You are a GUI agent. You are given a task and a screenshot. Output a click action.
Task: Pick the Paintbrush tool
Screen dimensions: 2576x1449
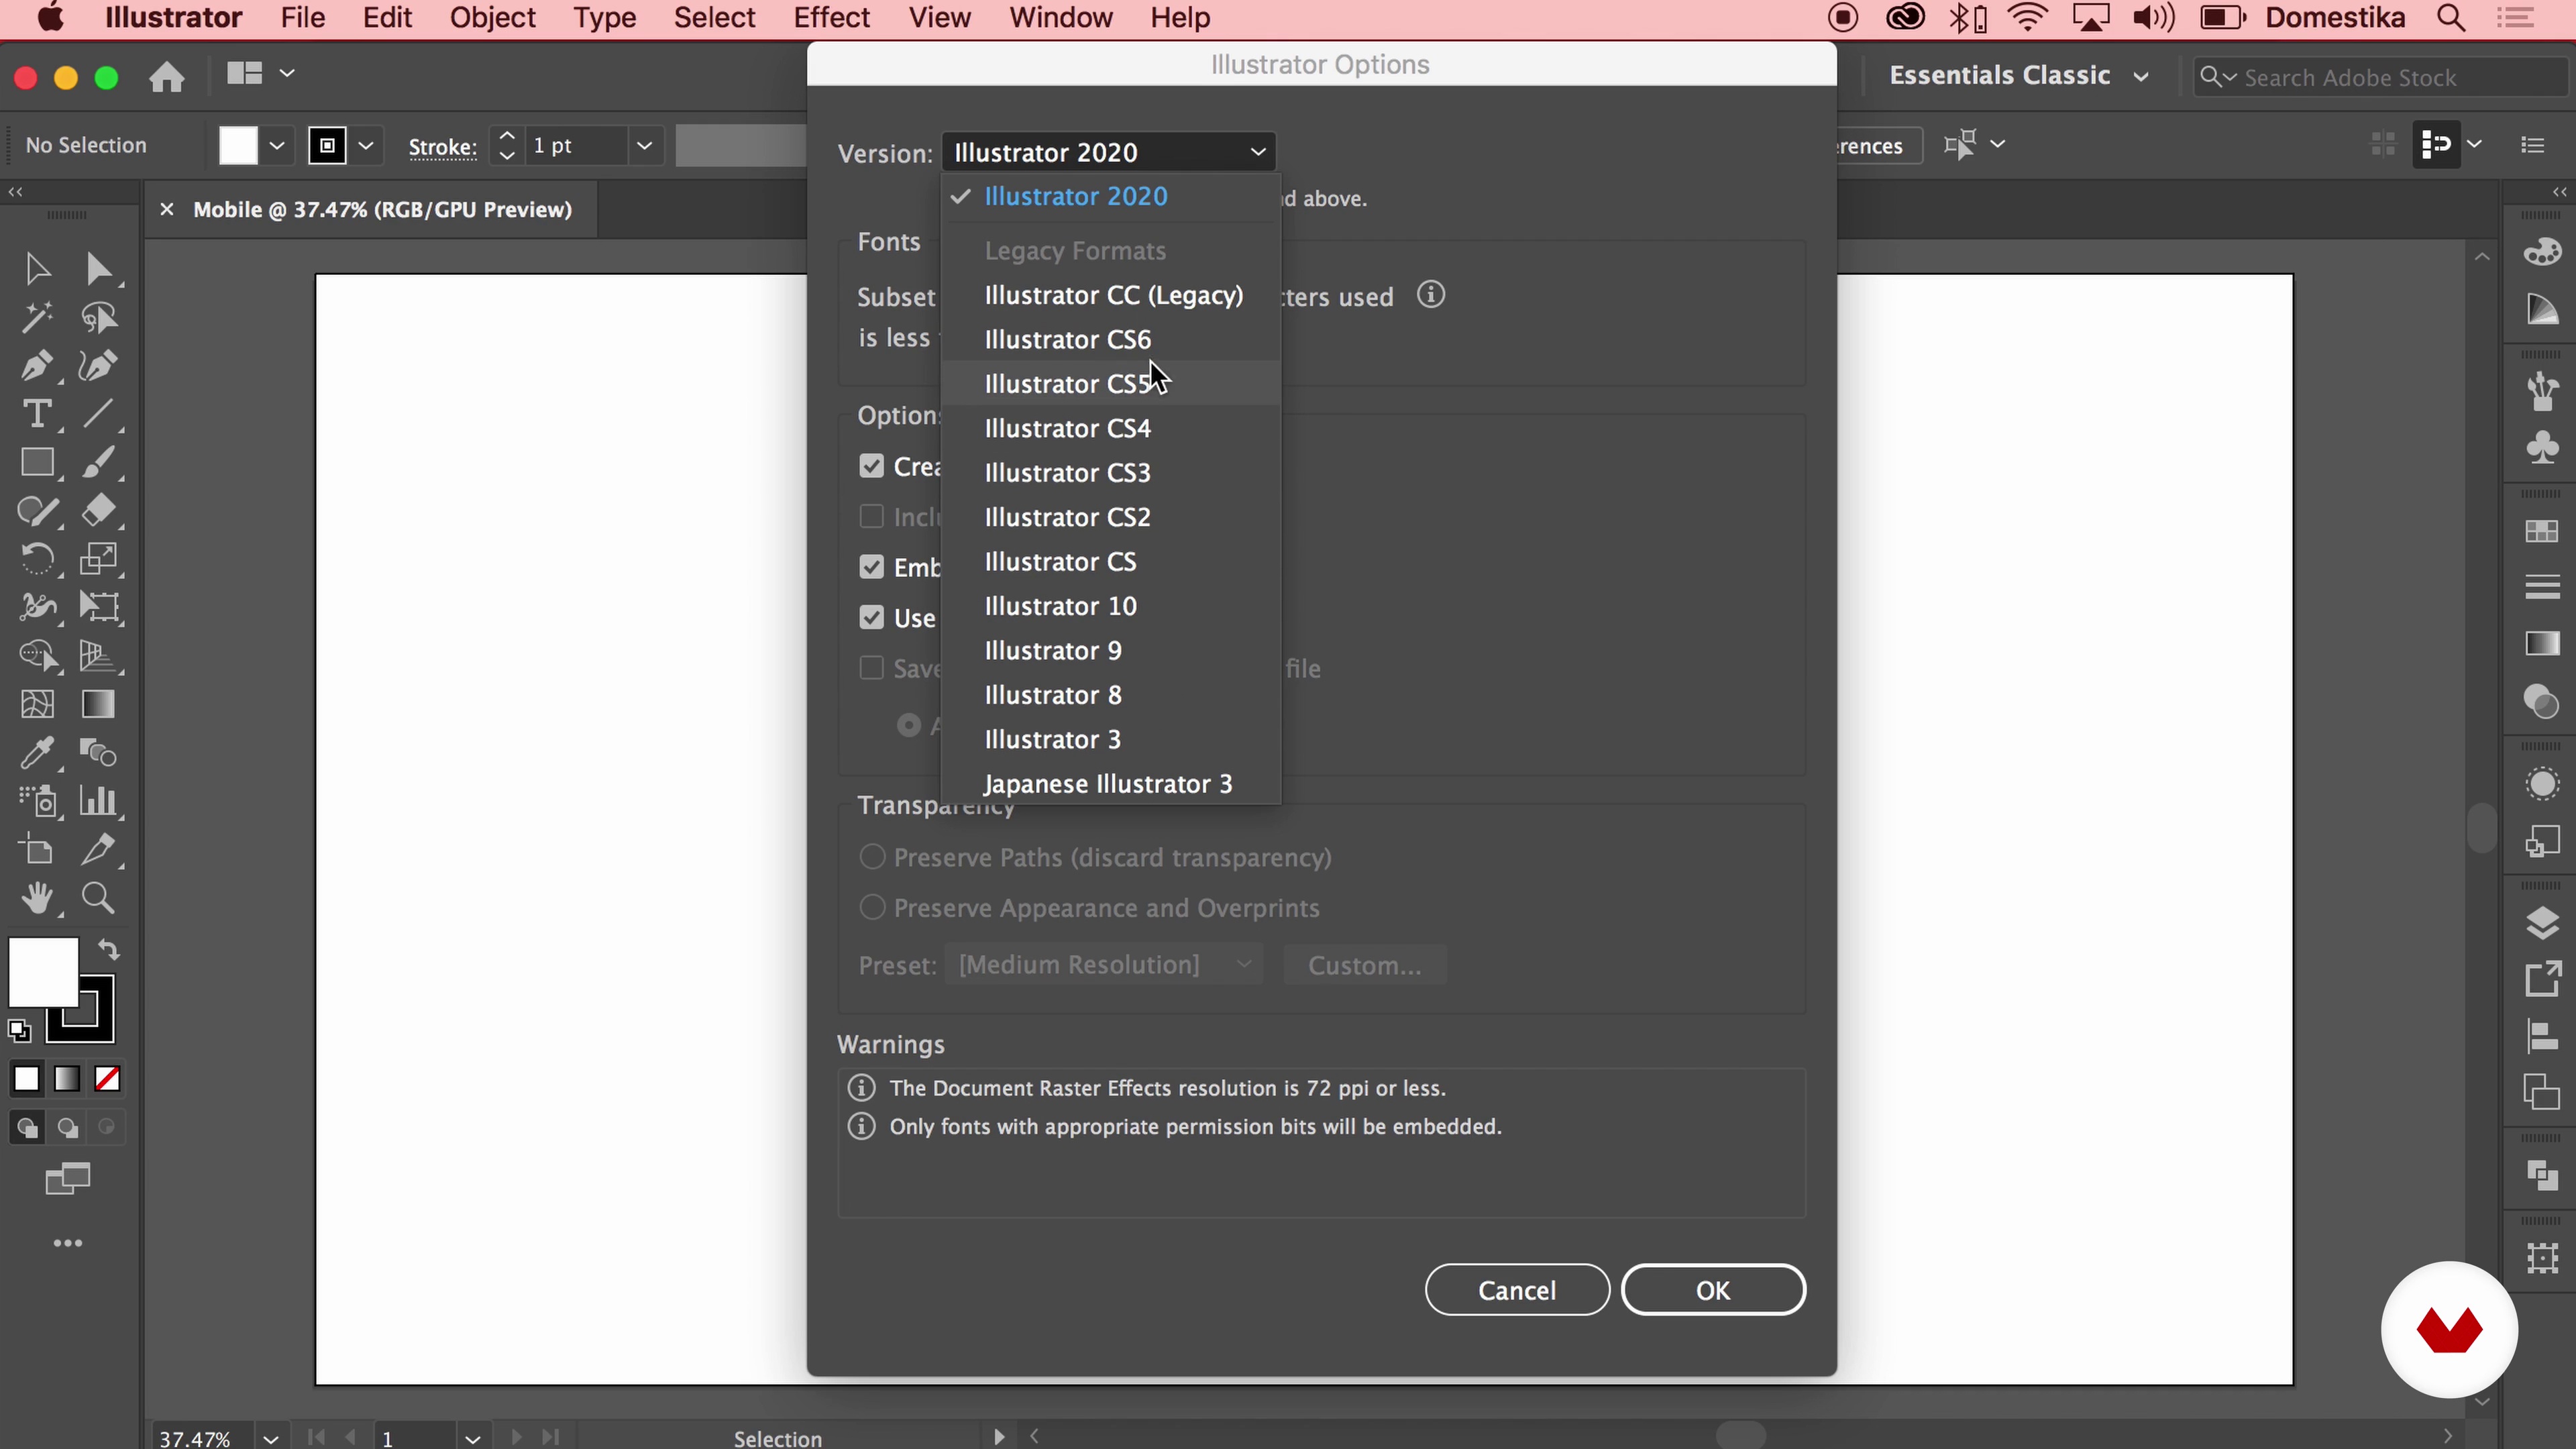pyautogui.click(x=98, y=462)
